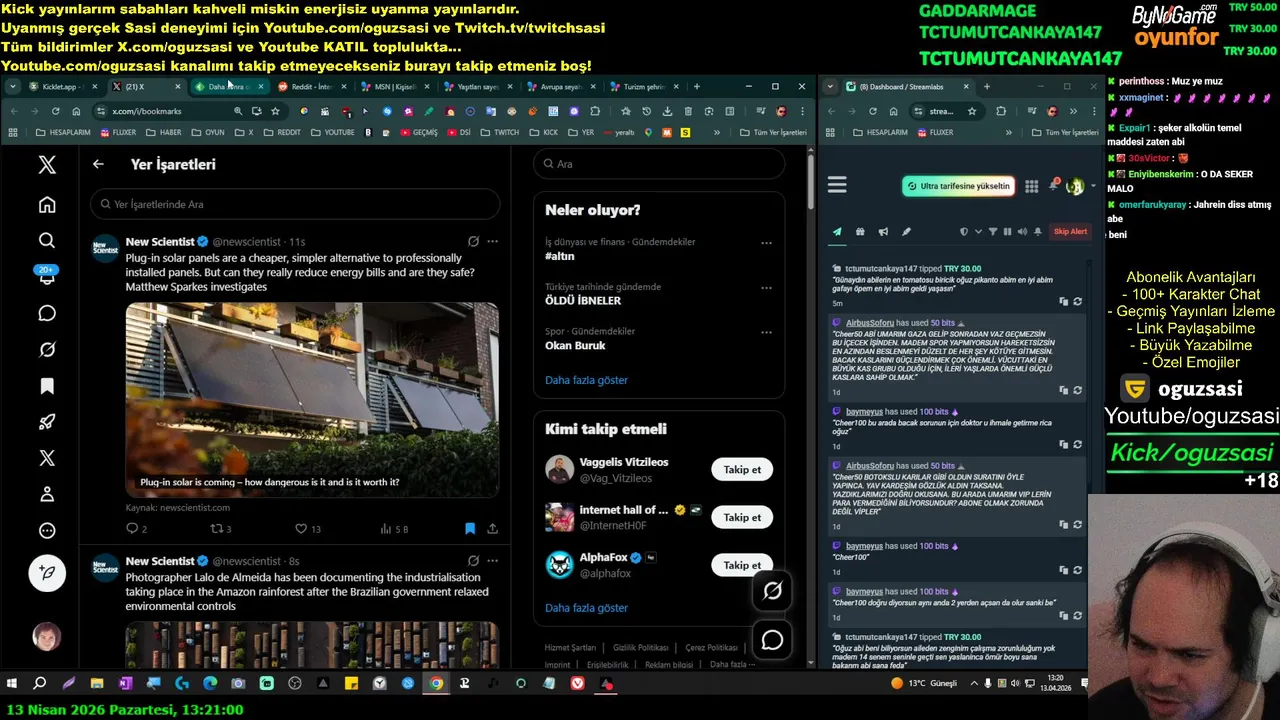
Task: Open the Bookmarks icon in X sidebar
Action: tap(47, 386)
